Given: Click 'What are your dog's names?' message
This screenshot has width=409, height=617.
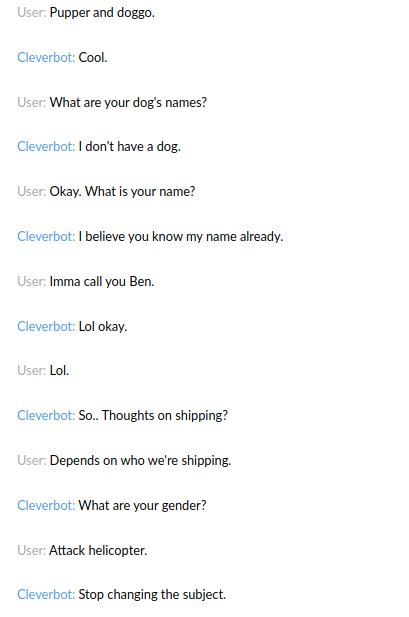Looking at the screenshot, I should tap(128, 103).
